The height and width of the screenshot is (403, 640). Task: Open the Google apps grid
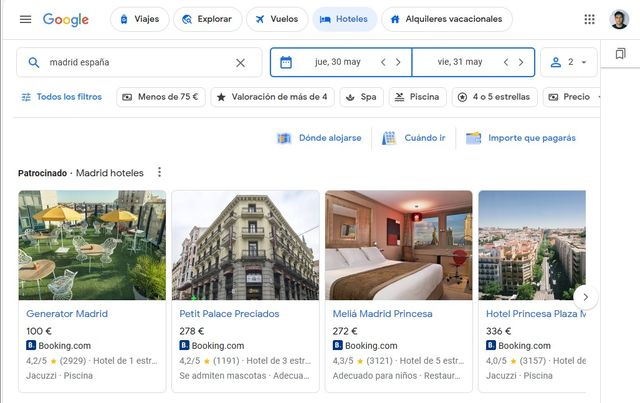[589, 20]
